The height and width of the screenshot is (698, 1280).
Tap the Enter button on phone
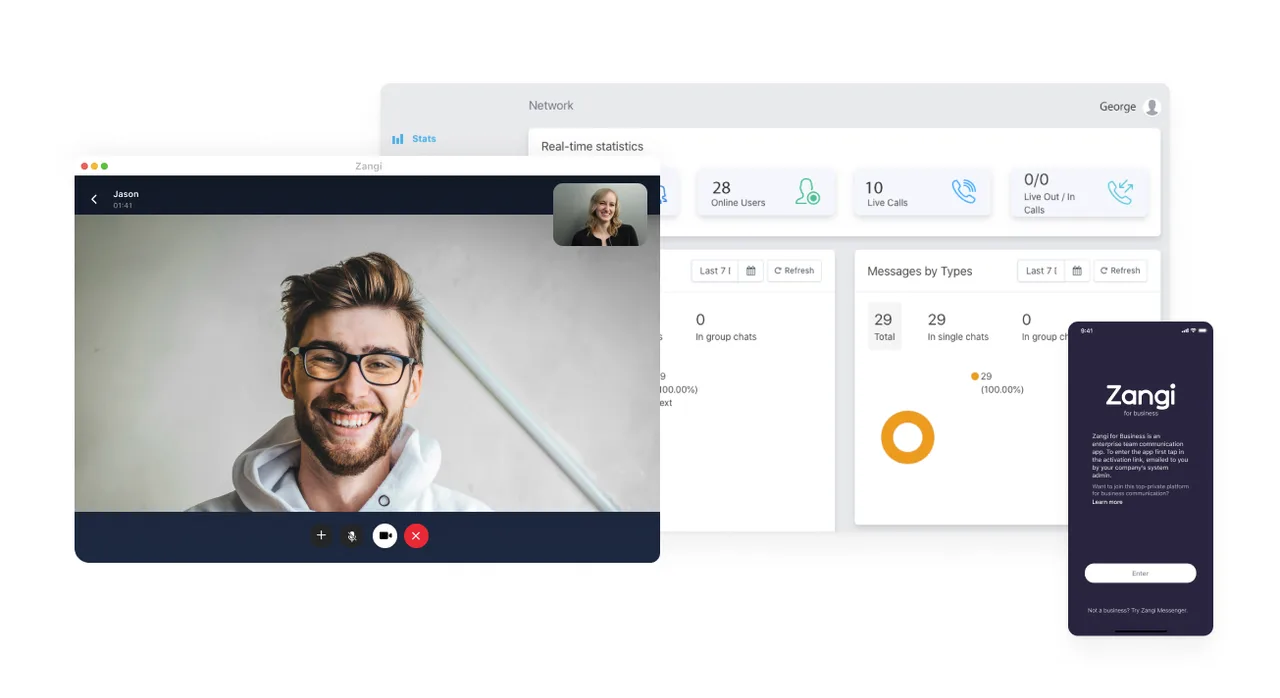[1140, 573]
